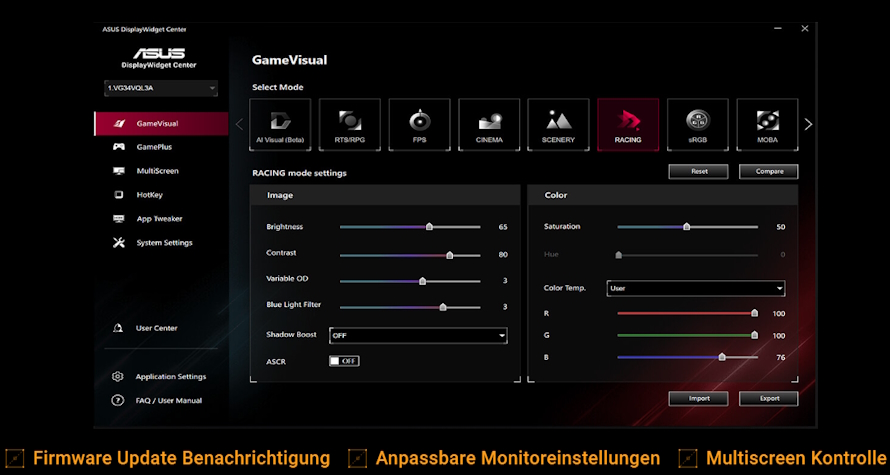Minimize the DisplayWidget Center window
The height and width of the screenshot is (475, 890).
pos(778,29)
